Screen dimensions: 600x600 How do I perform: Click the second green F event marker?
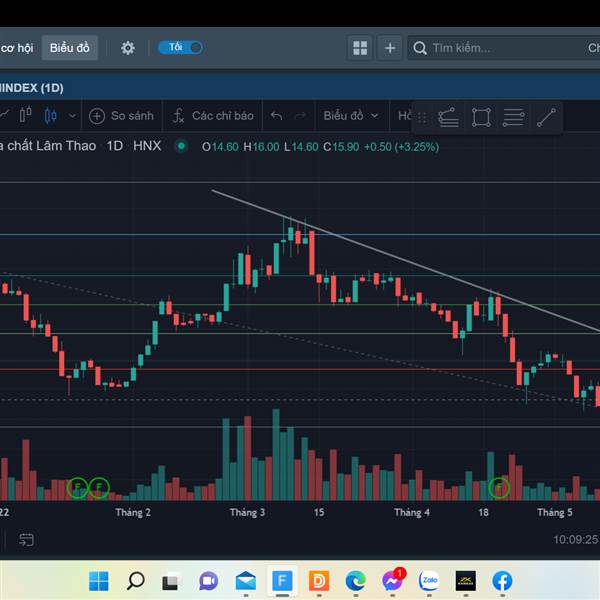point(99,487)
